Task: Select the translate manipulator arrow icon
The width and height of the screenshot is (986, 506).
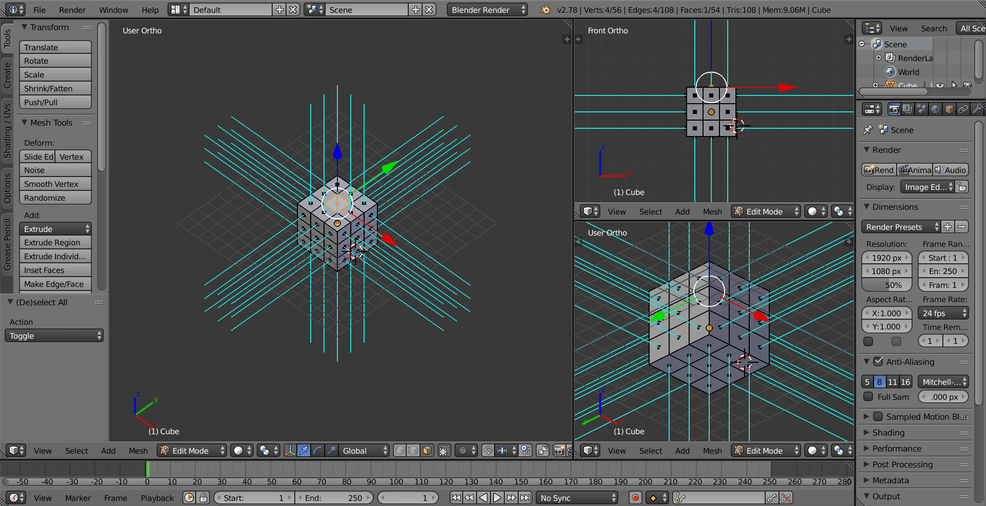Action: (x=304, y=451)
